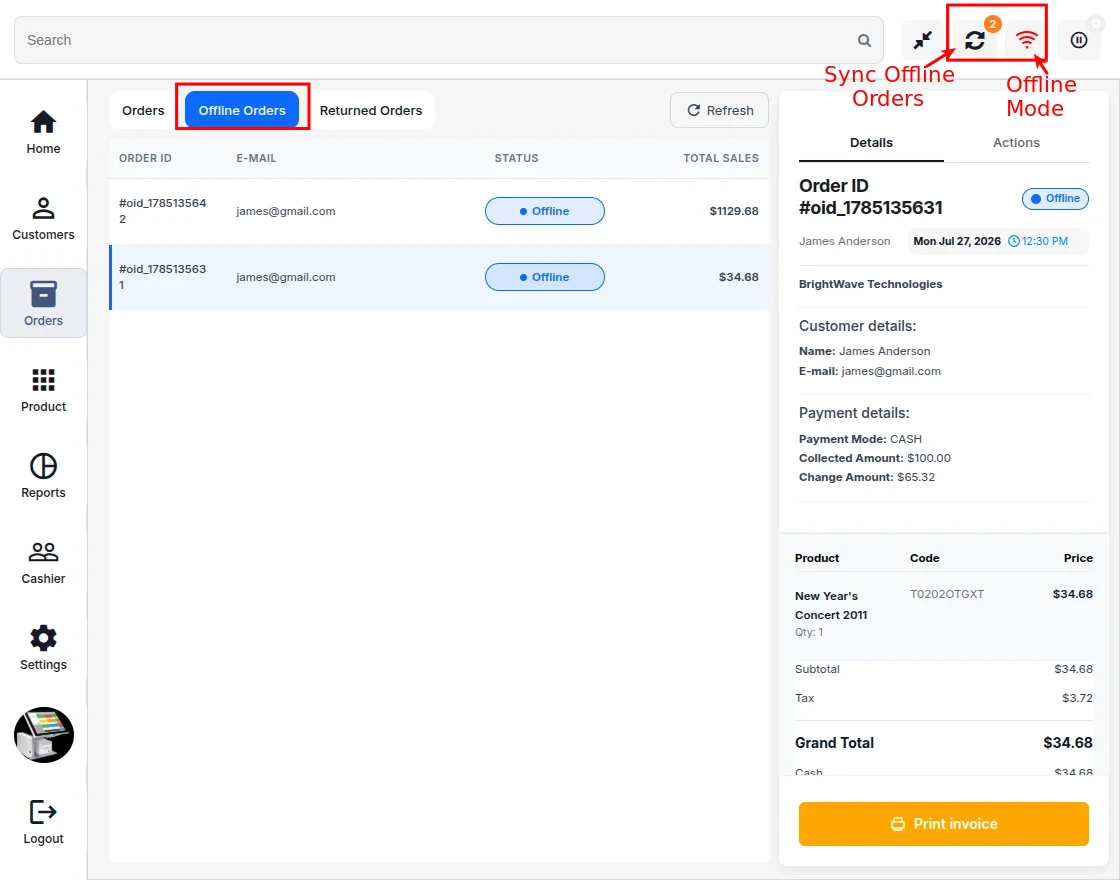Switch to the Orders tab
Viewport: 1120px width, 880px height.
tap(143, 111)
